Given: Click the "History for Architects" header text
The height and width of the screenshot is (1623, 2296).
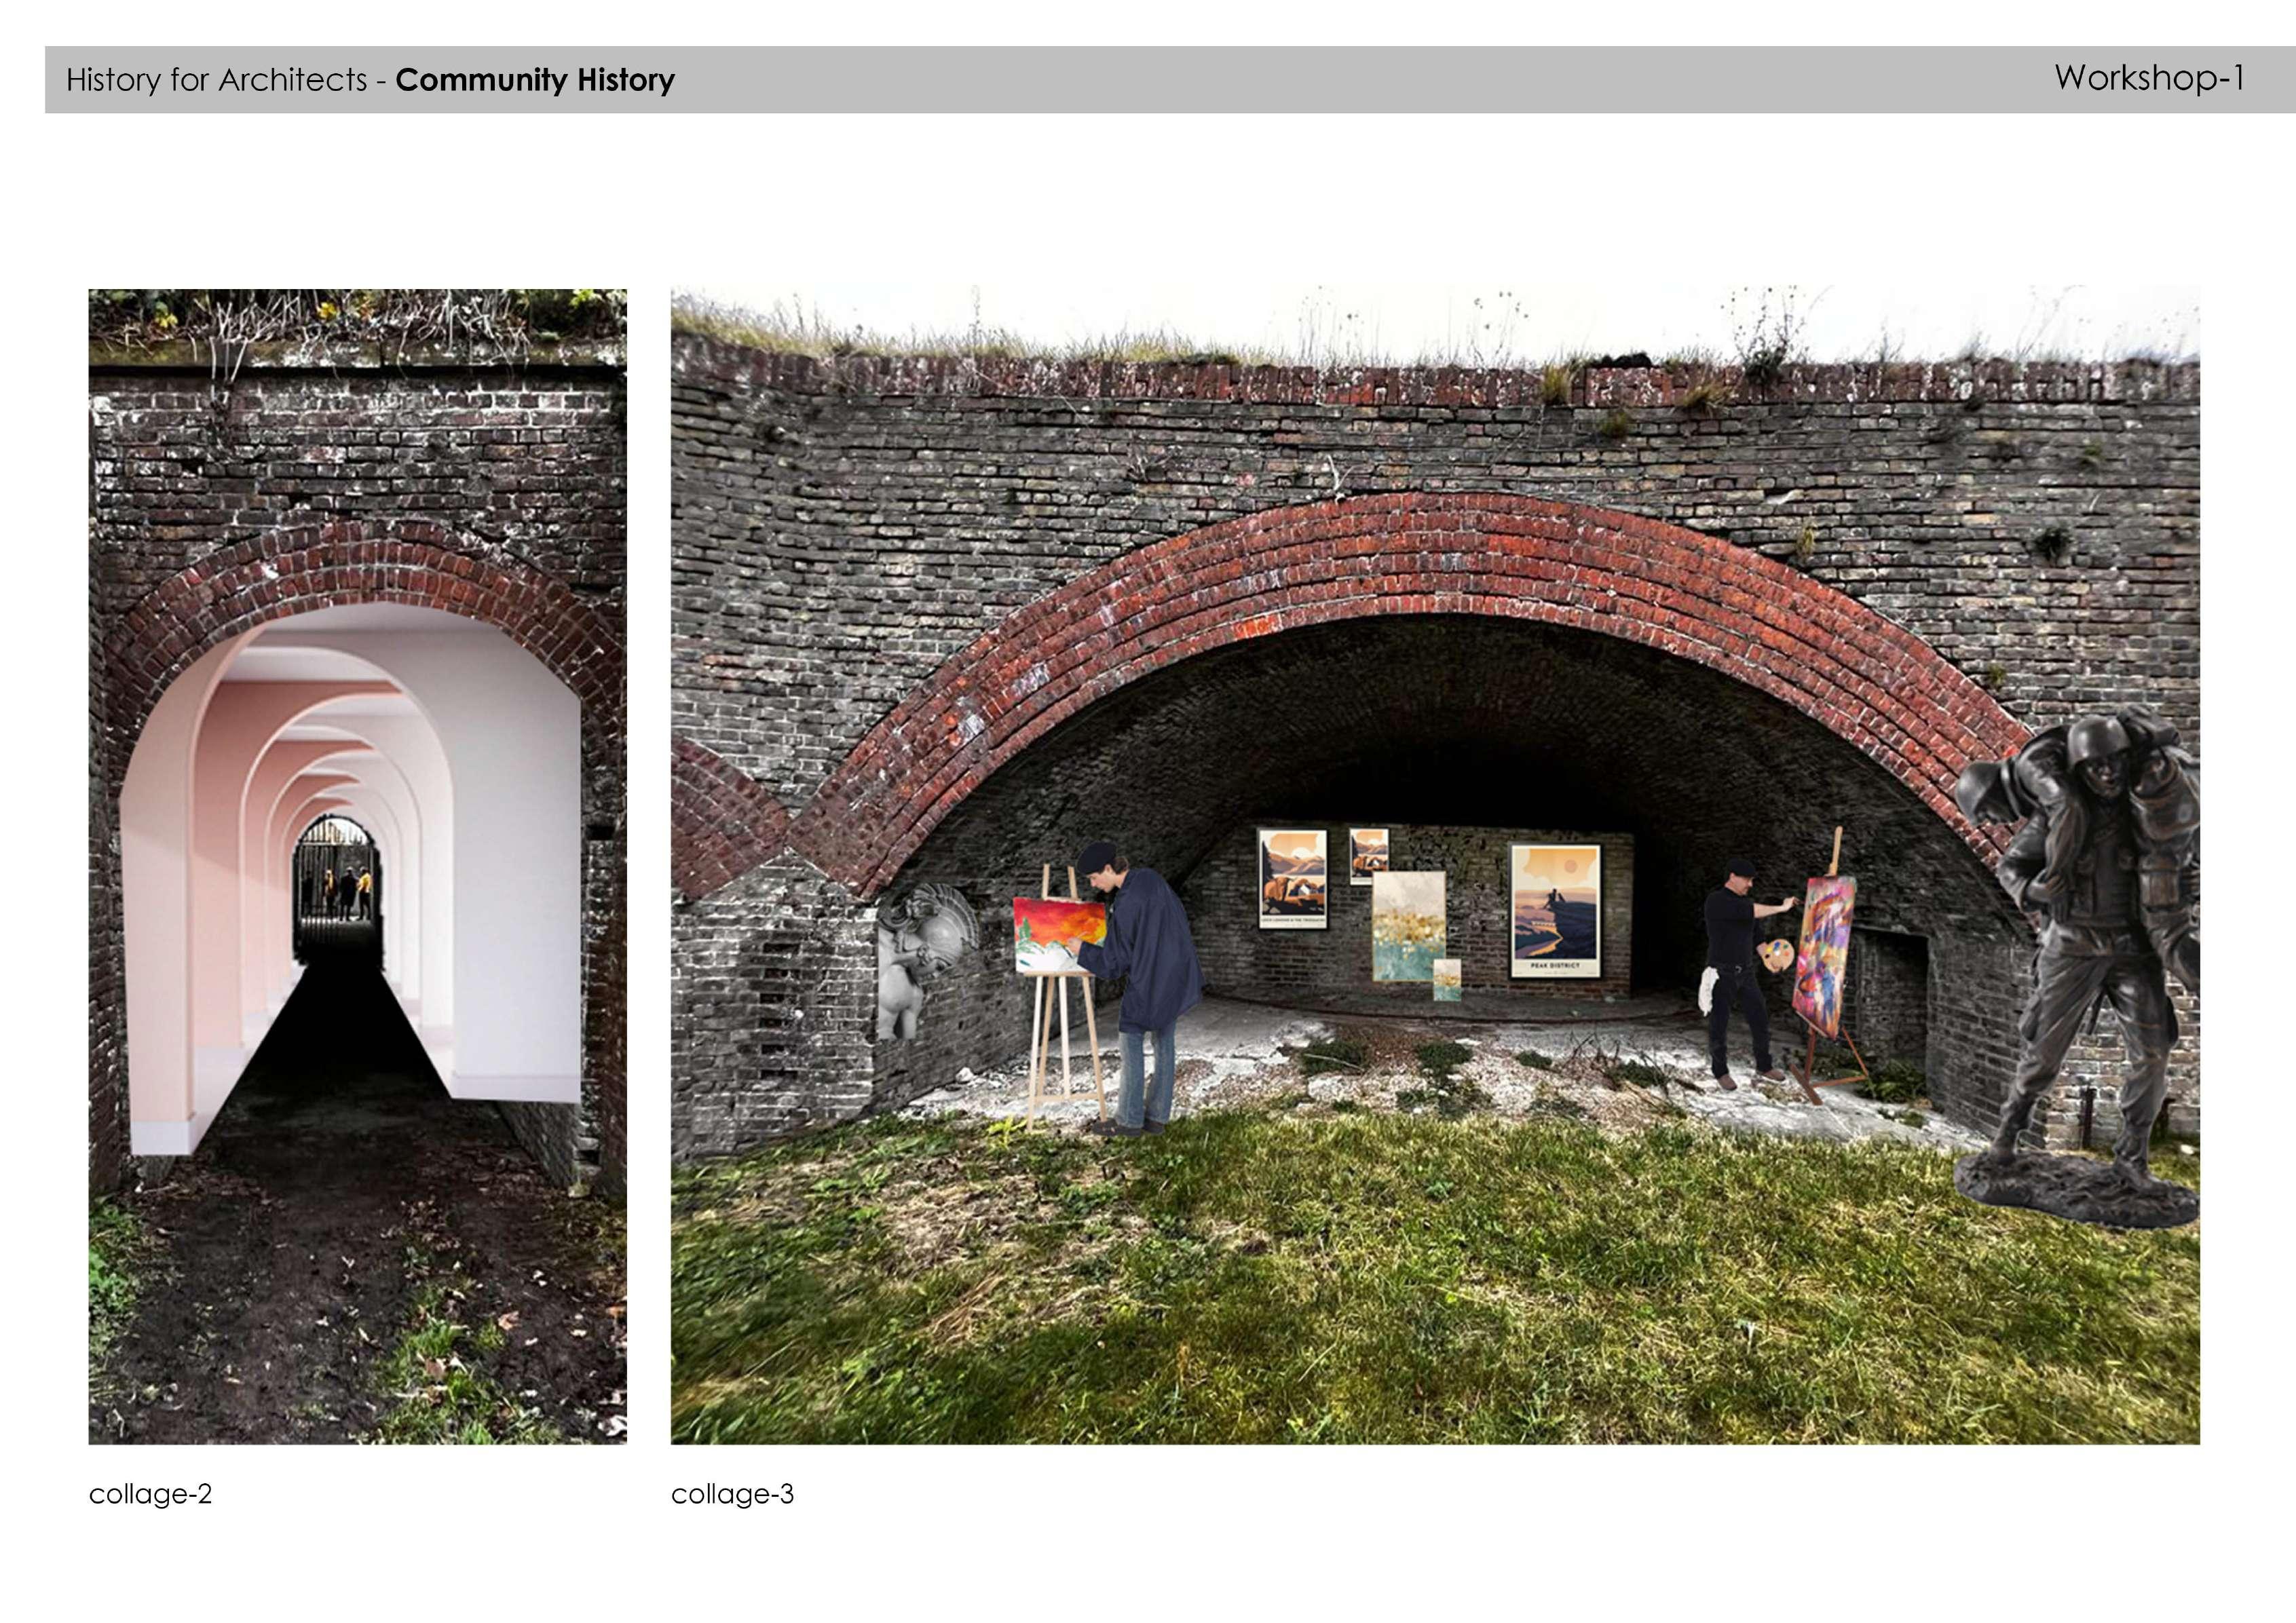Looking at the screenshot, I should click(217, 80).
